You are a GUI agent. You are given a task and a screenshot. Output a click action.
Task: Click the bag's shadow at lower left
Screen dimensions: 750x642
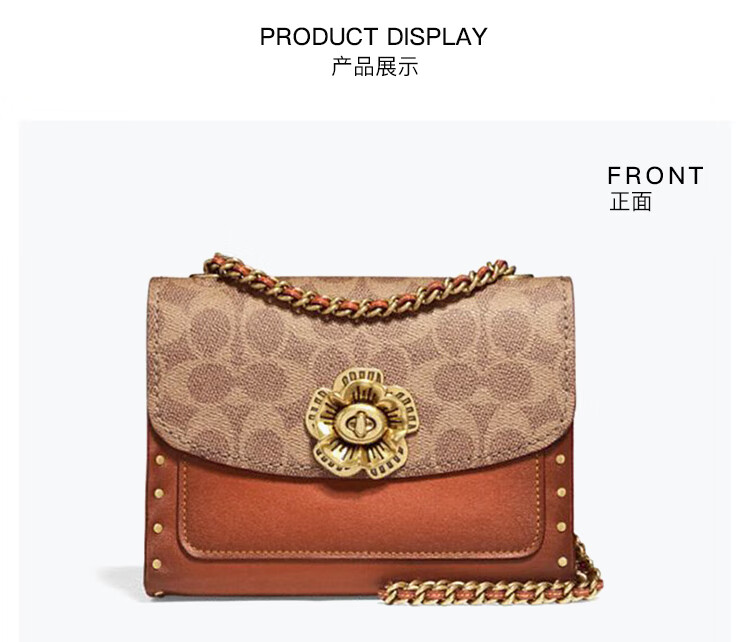[x=123, y=581]
